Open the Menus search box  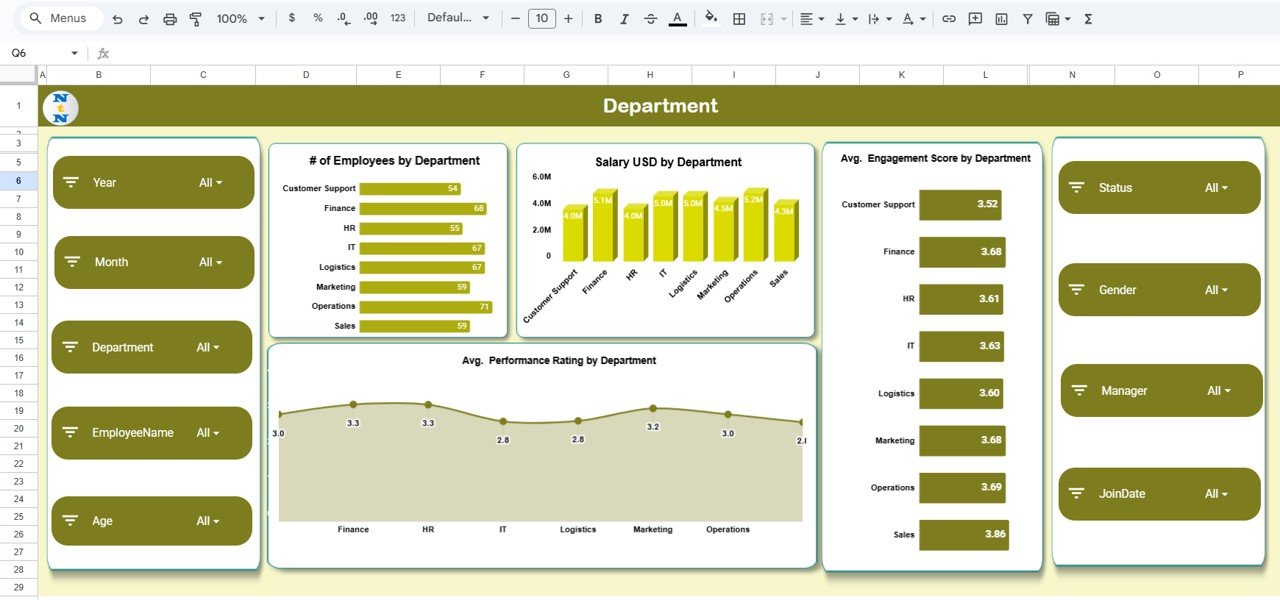pyautogui.click(x=57, y=18)
